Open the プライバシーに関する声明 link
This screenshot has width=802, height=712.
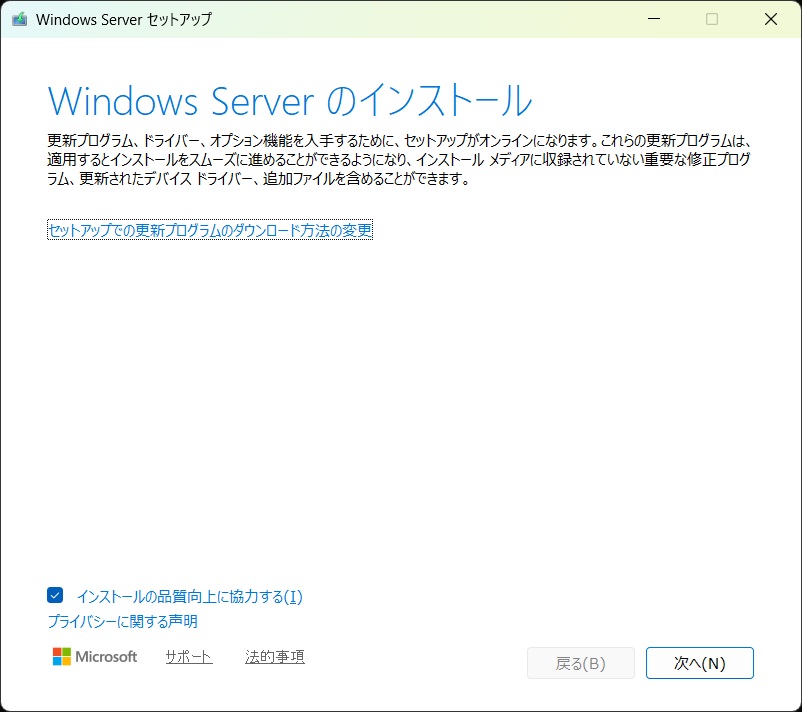pos(122,622)
